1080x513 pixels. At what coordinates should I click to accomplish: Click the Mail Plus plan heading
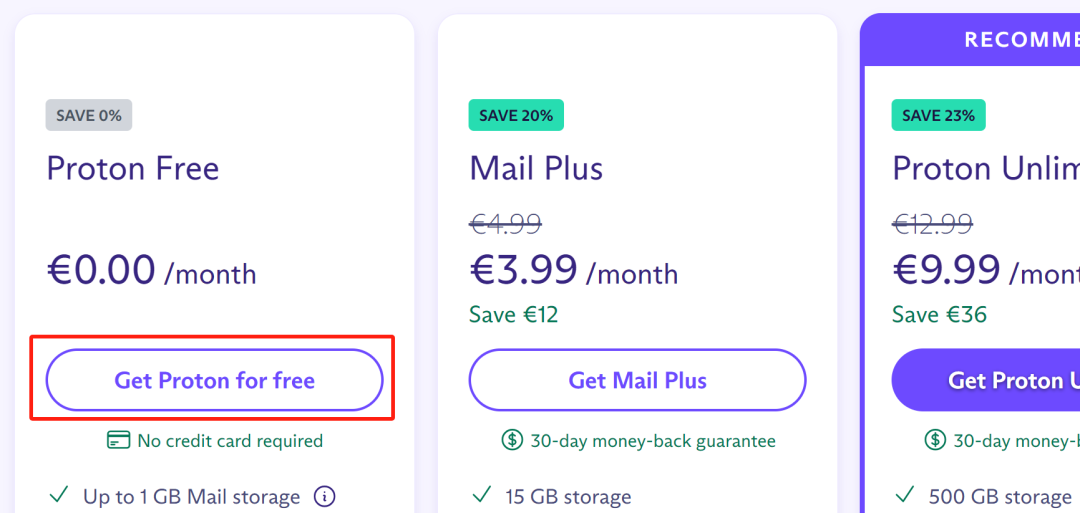coord(536,168)
